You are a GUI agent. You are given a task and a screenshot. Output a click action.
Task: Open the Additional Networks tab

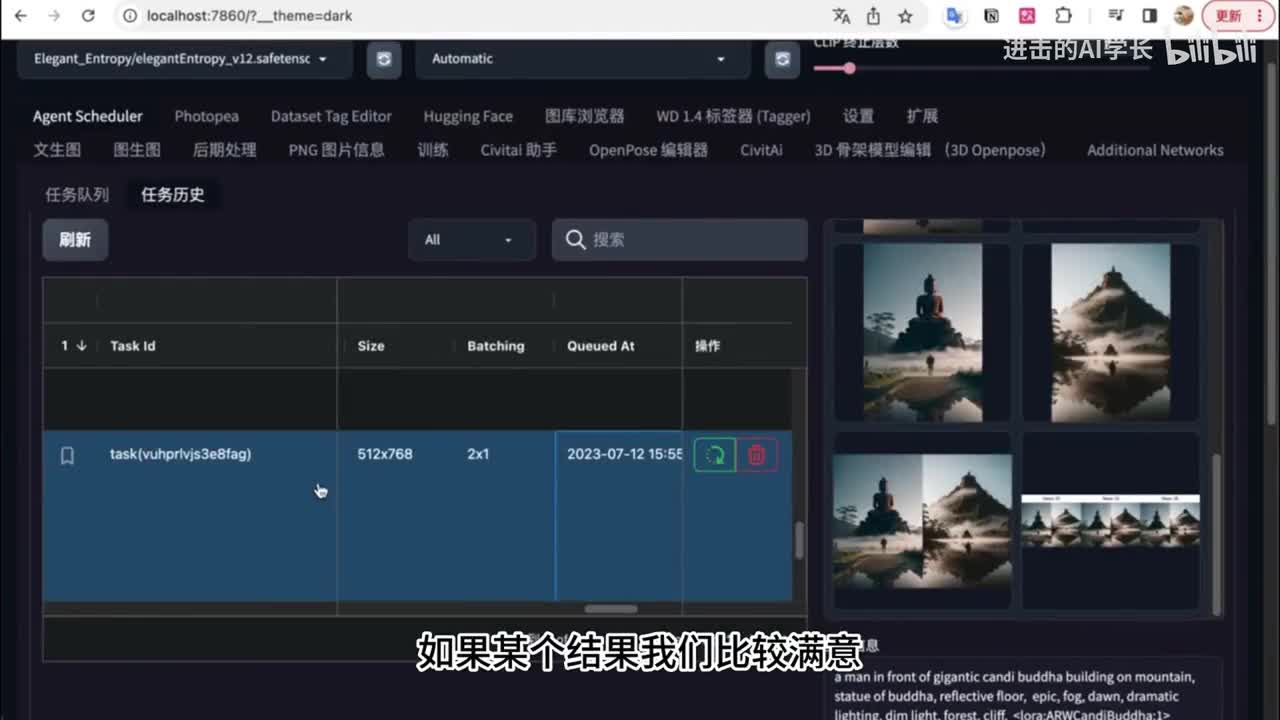click(x=1155, y=150)
